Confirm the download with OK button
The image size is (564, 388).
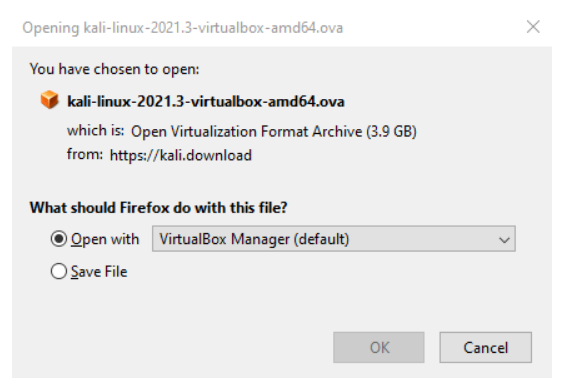pyautogui.click(x=379, y=347)
